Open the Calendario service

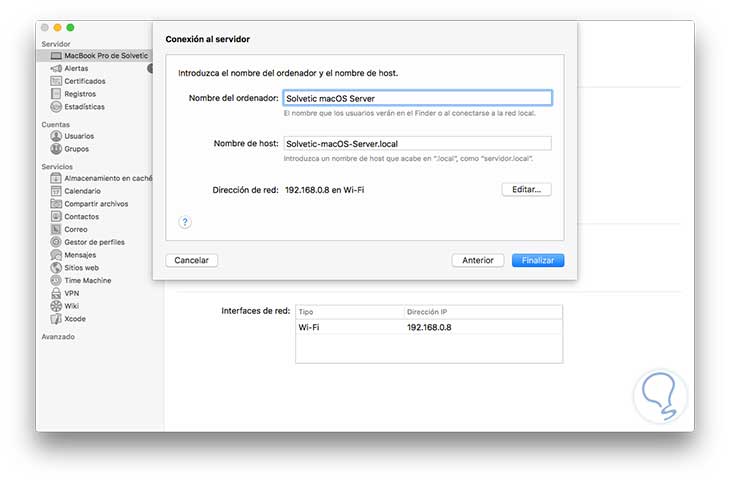tap(82, 190)
